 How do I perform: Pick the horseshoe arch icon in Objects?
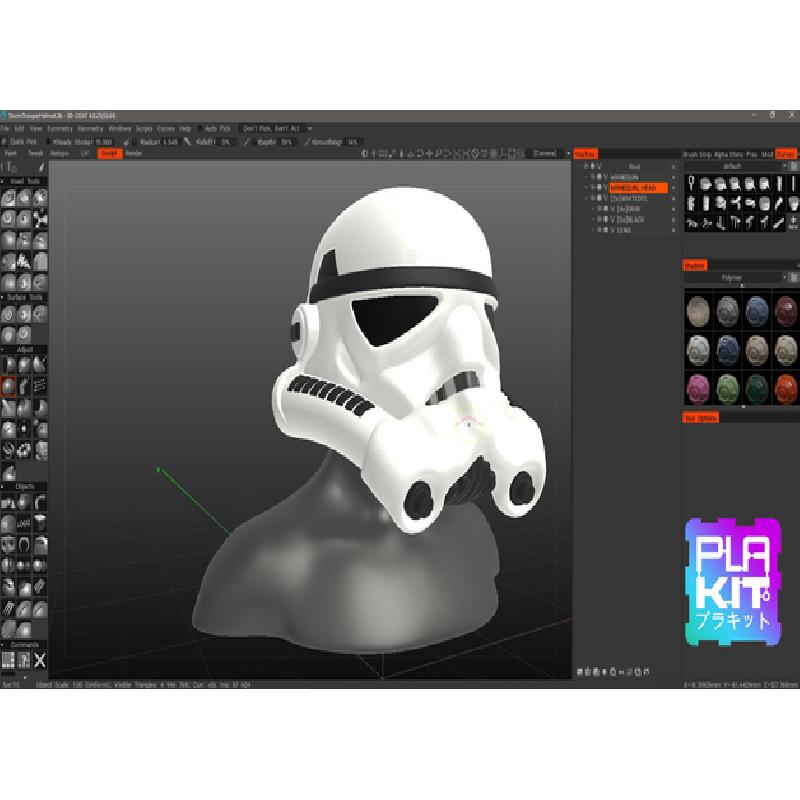point(24,545)
